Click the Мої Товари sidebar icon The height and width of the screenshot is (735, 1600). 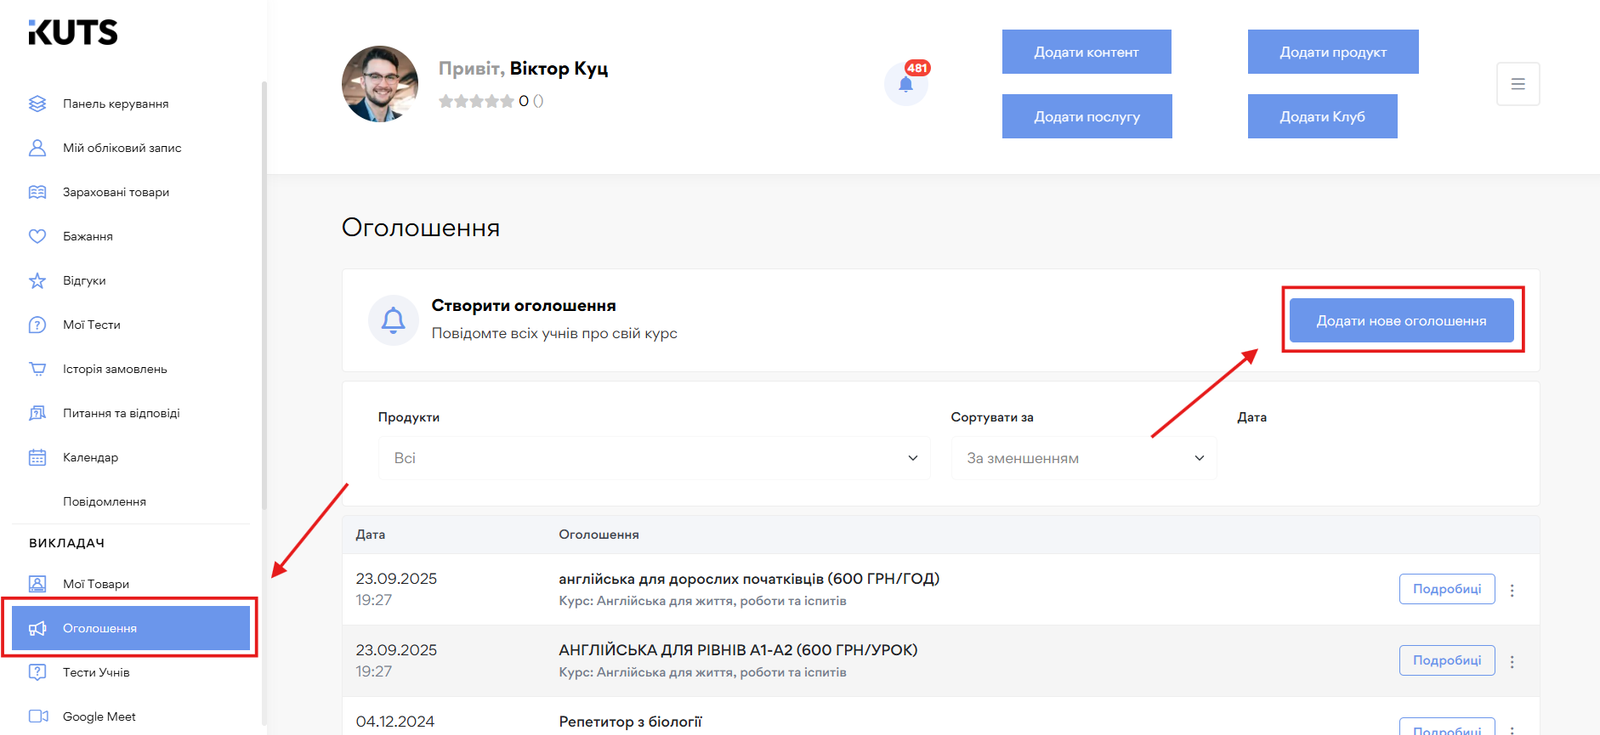coord(37,584)
